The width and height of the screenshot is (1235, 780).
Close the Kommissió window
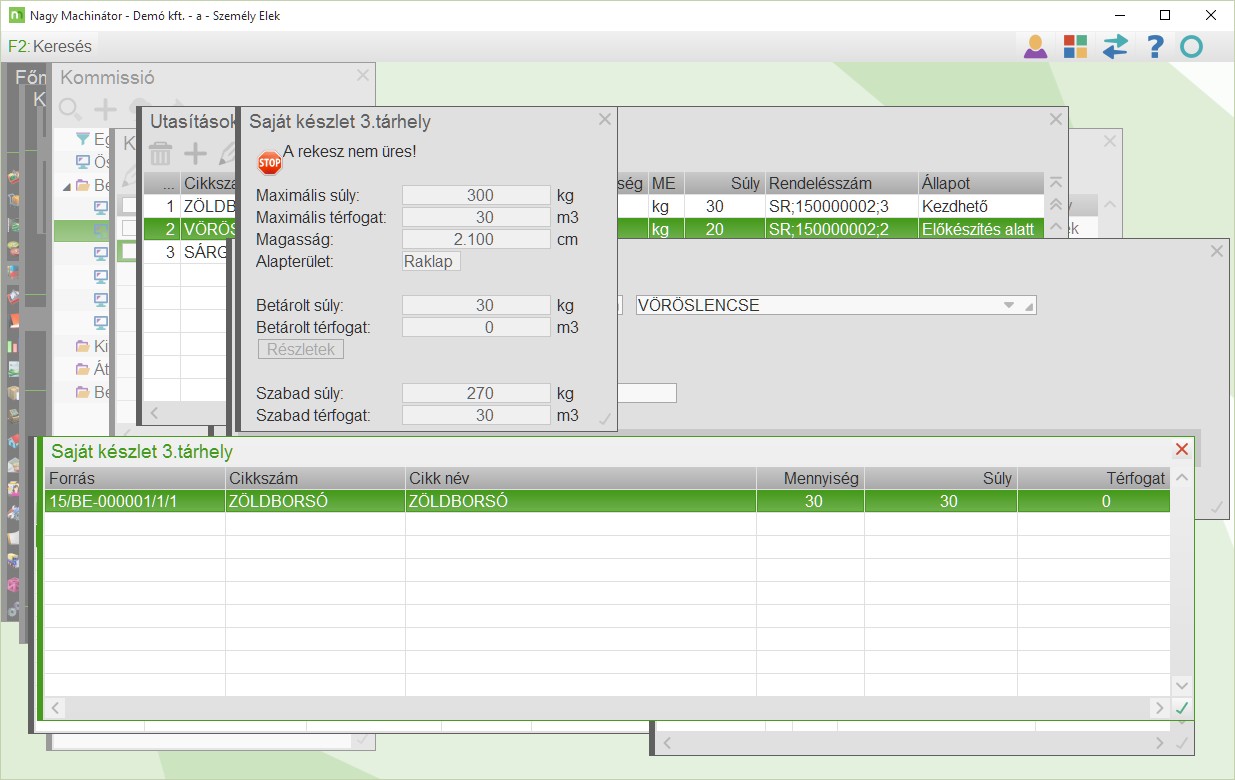363,75
